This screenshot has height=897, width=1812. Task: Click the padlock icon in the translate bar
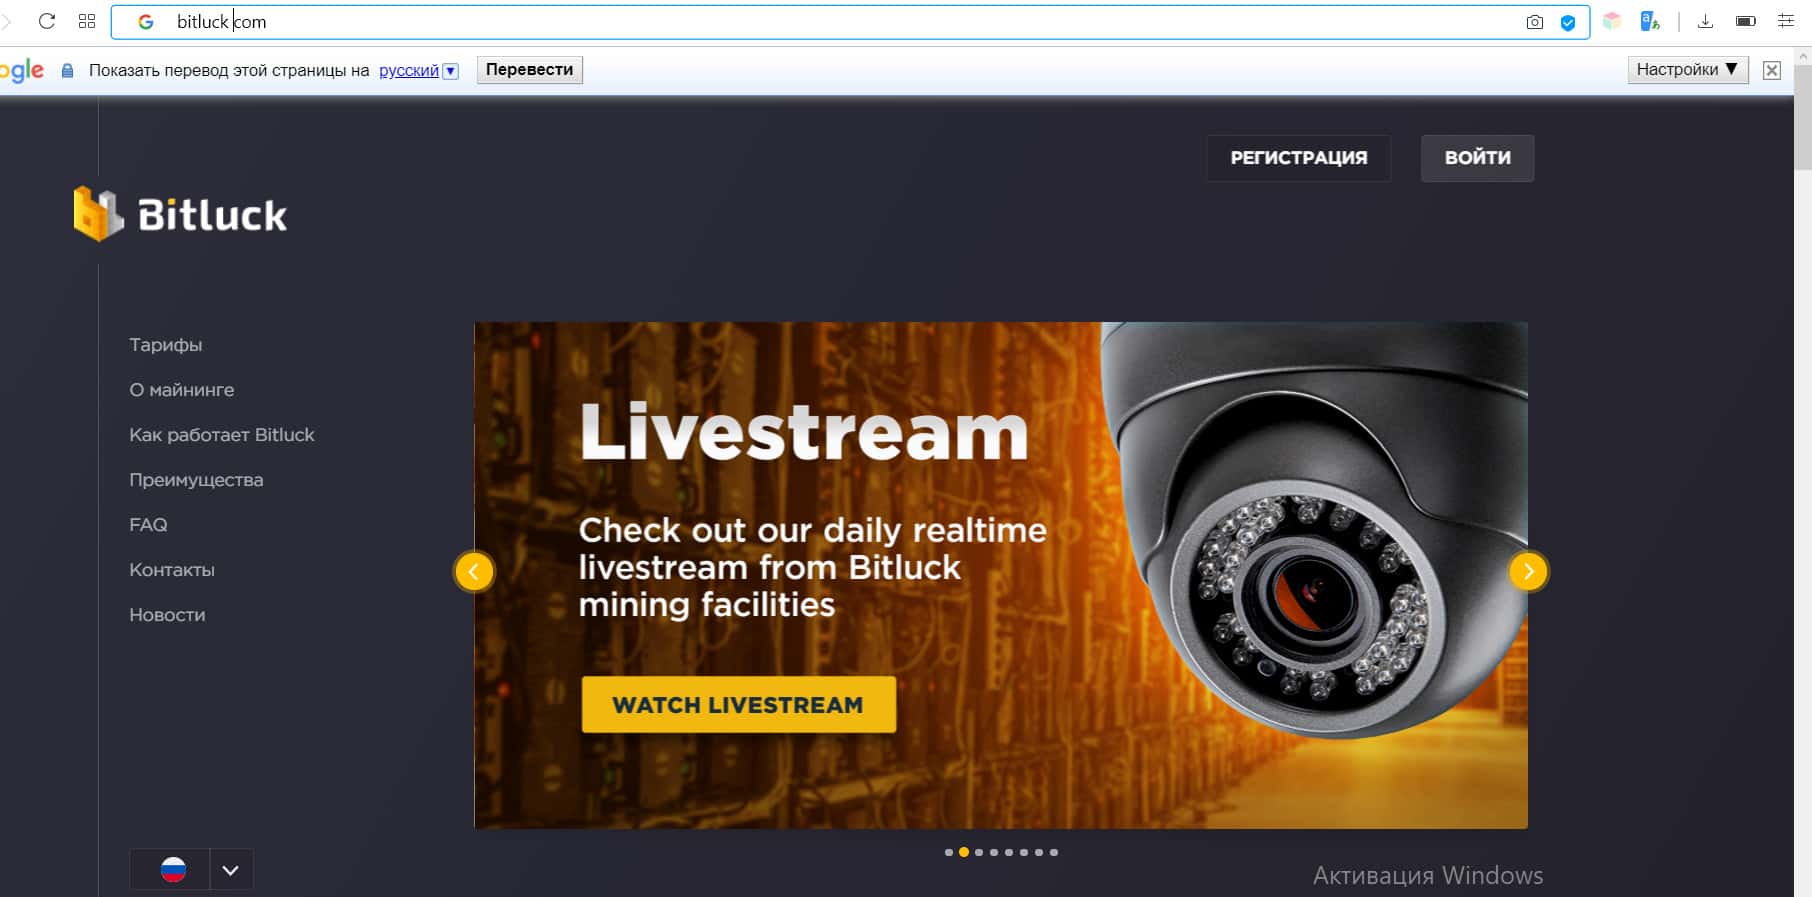67,70
